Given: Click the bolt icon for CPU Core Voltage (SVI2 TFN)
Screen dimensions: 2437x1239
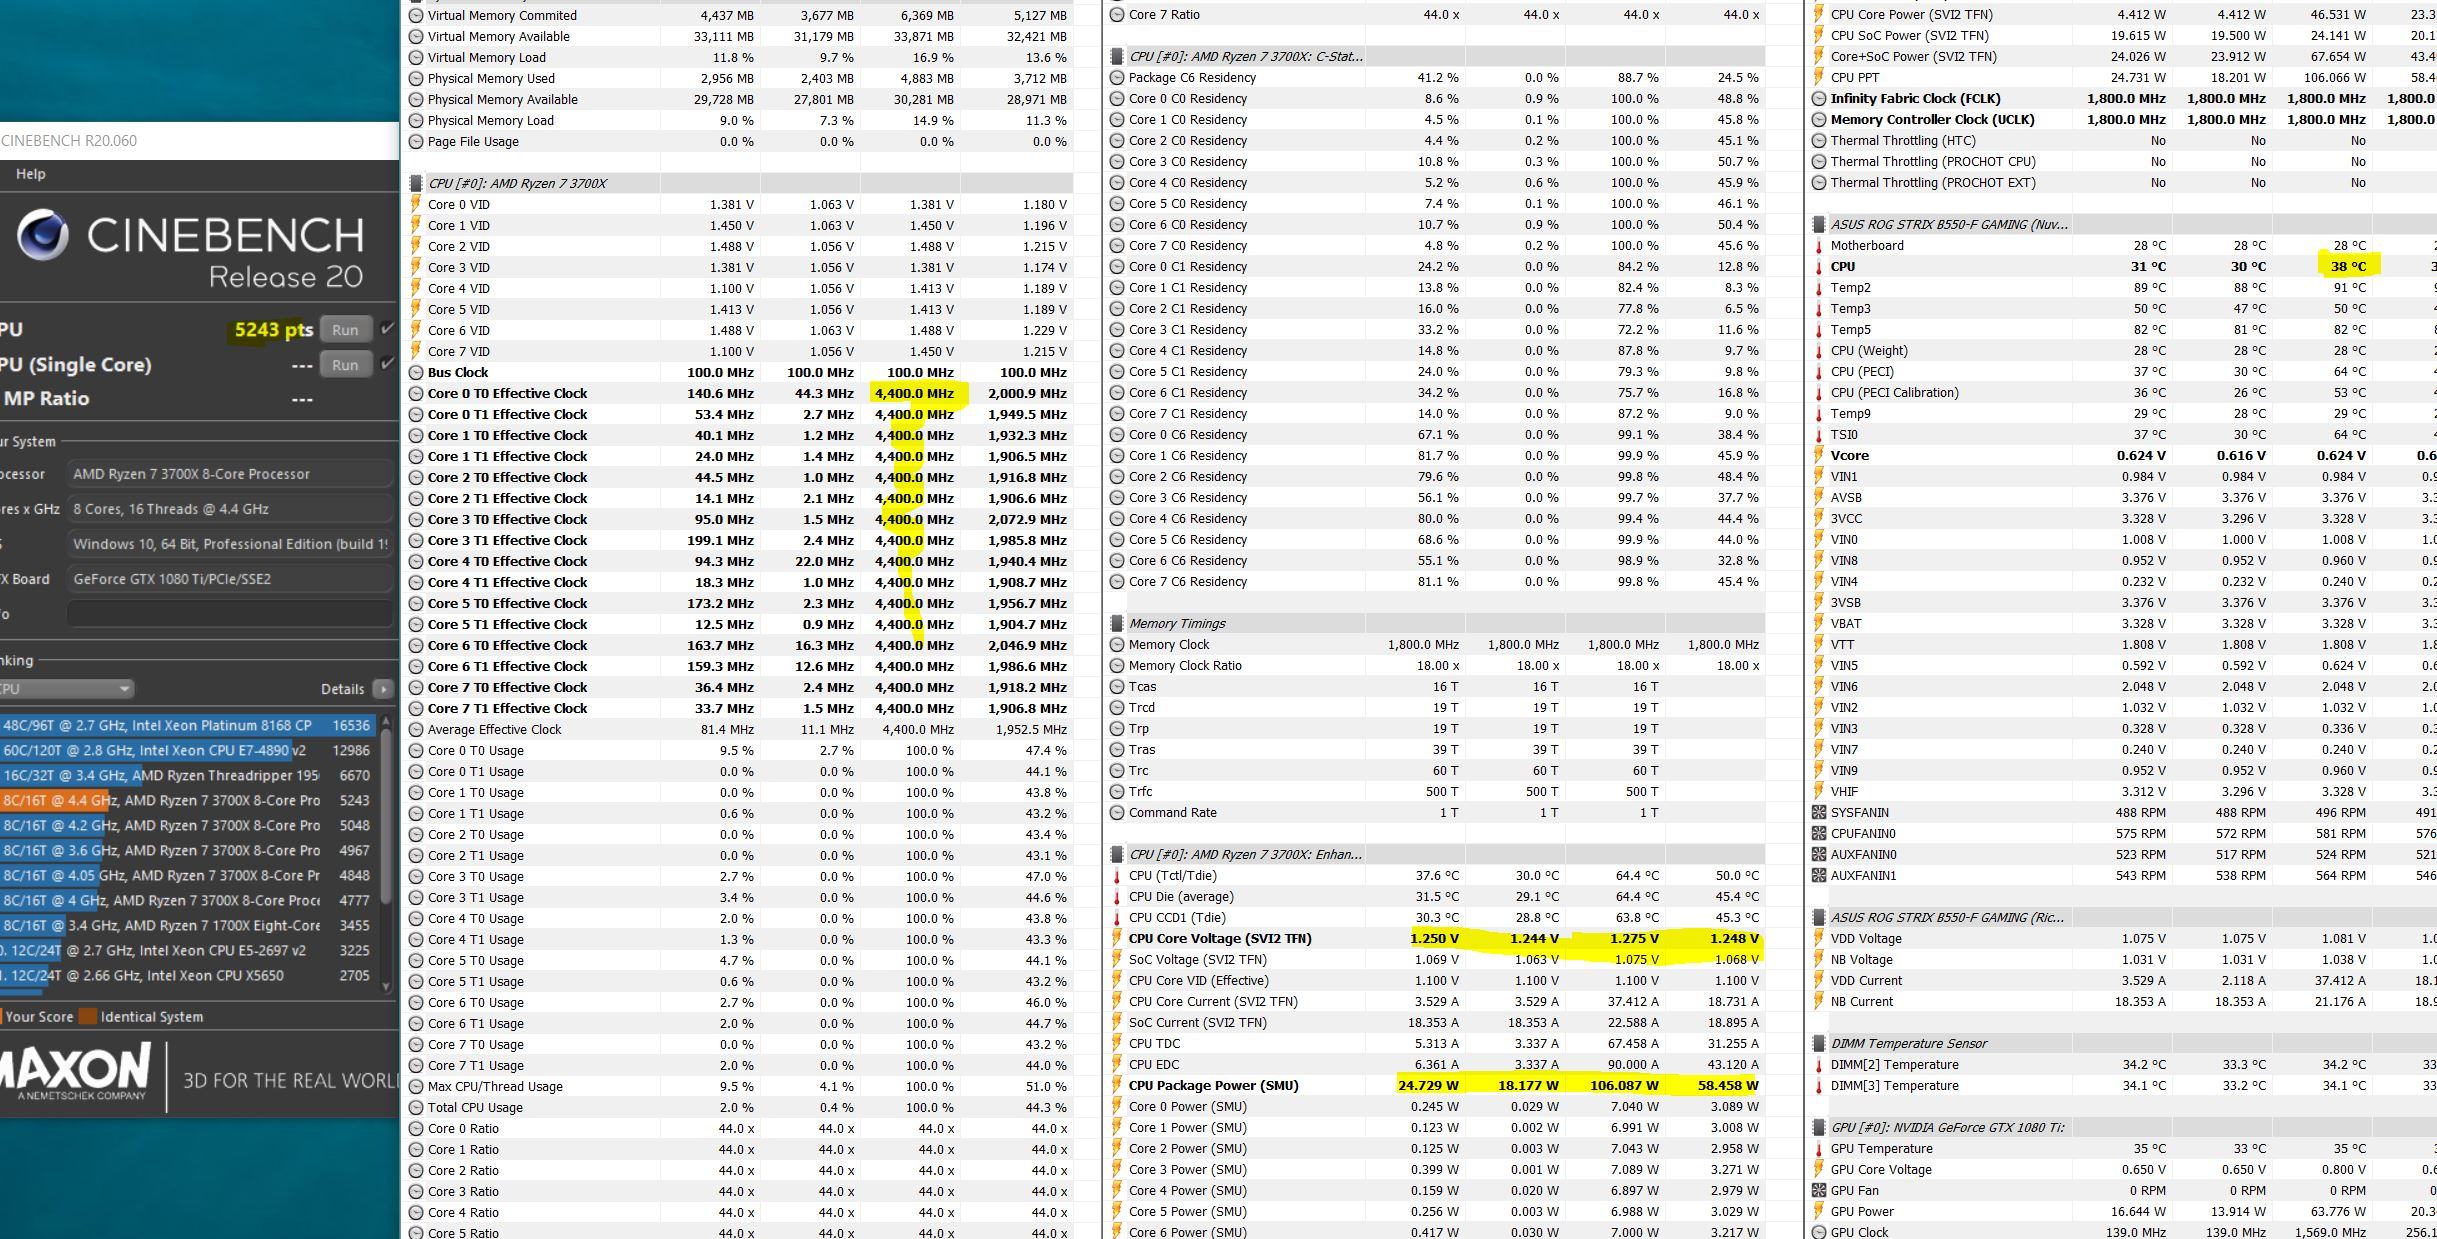Looking at the screenshot, I should tap(1117, 939).
